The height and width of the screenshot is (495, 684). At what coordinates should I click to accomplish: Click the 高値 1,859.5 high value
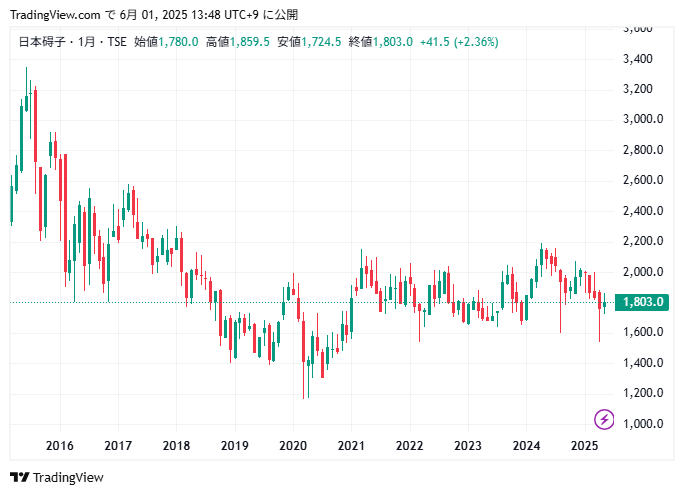tap(238, 42)
